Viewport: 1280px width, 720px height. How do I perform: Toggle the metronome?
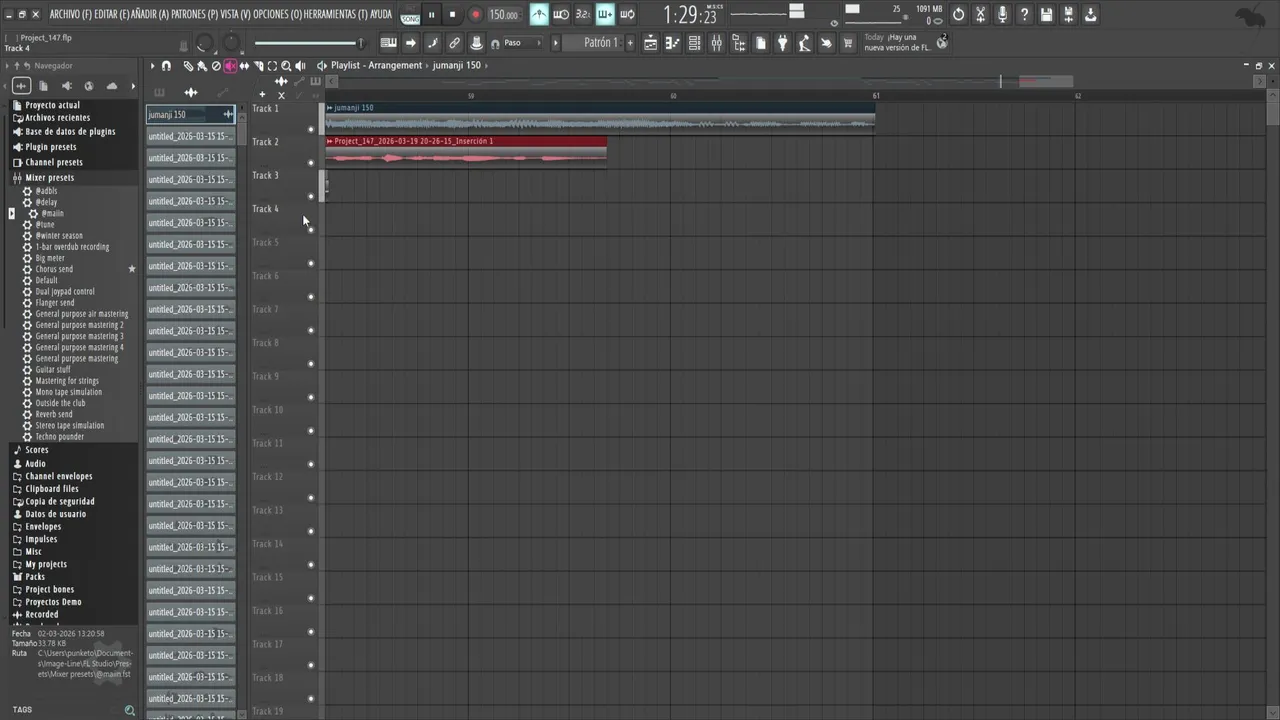[539, 15]
